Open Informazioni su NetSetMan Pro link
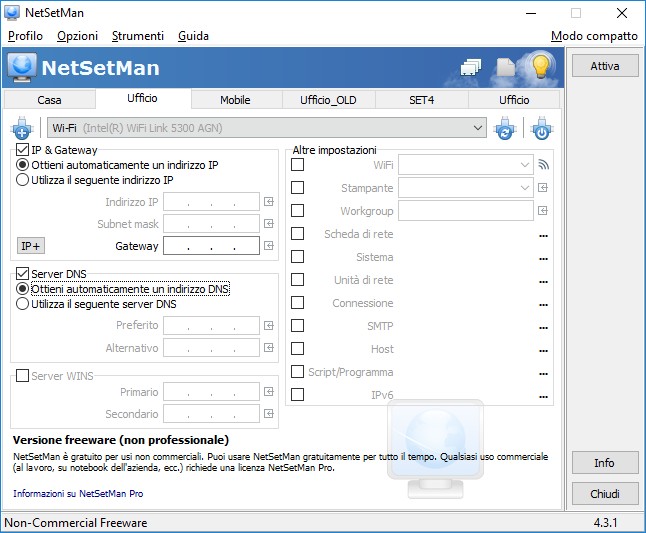Image resolution: width=646 pixels, height=533 pixels. (x=78, y=493)
